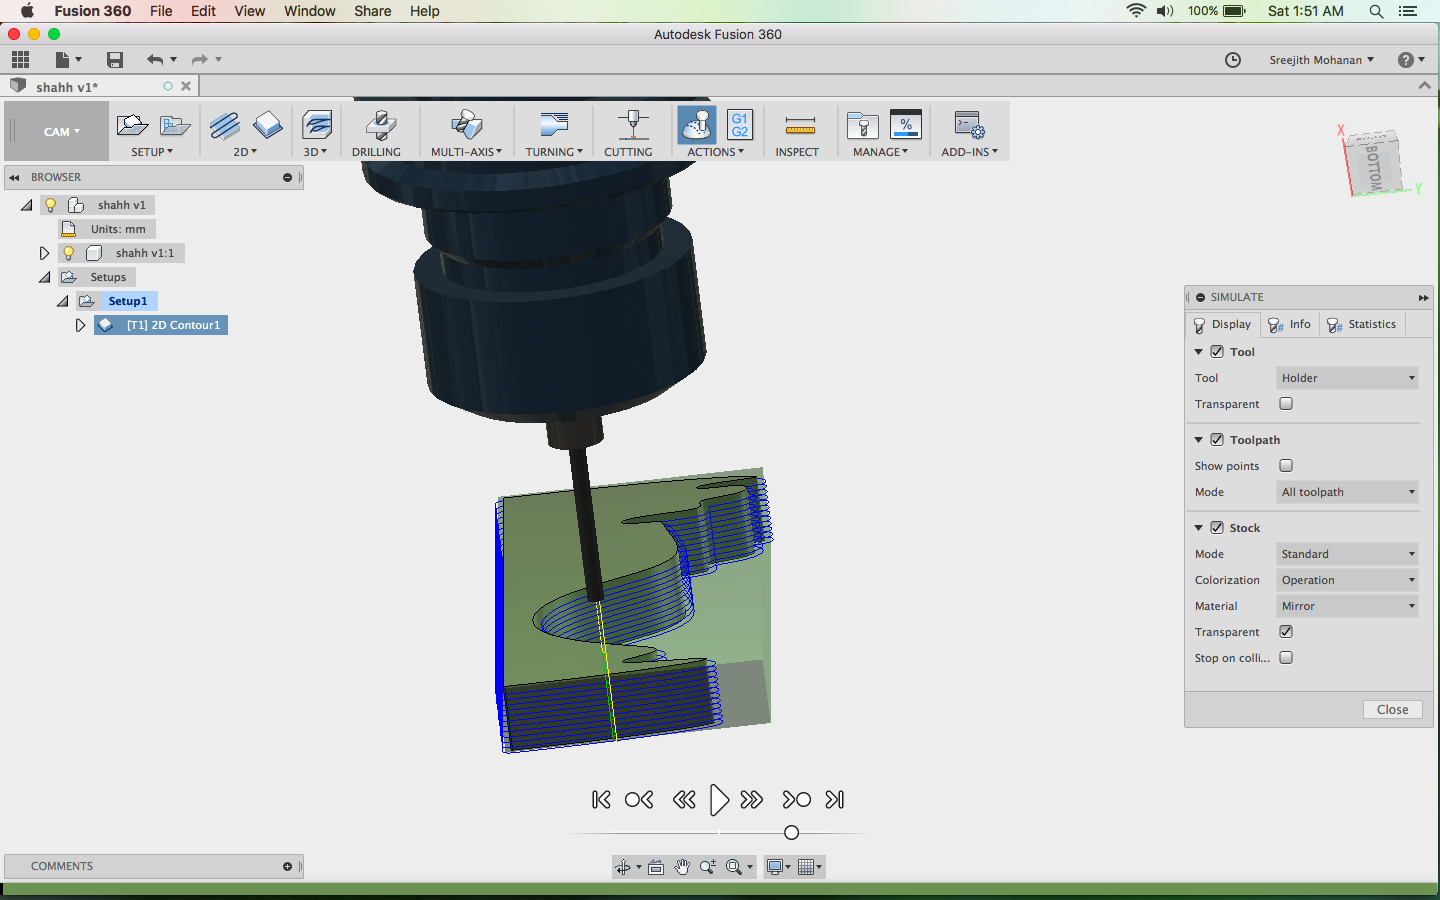1440x900 pixels.
Task: Click the Turning tool icon
Action: pos(553,126)
